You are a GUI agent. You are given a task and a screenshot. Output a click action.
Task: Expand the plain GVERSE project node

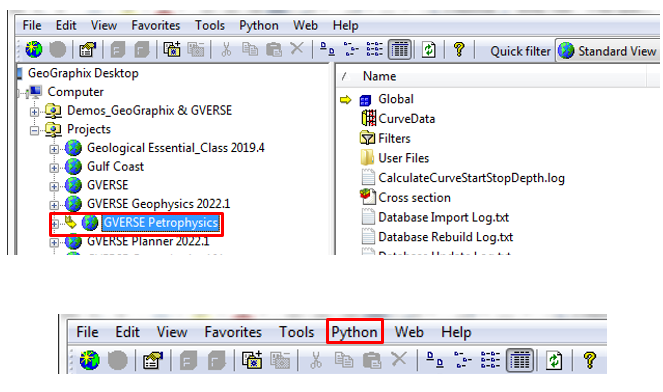(x=54, y=186)
